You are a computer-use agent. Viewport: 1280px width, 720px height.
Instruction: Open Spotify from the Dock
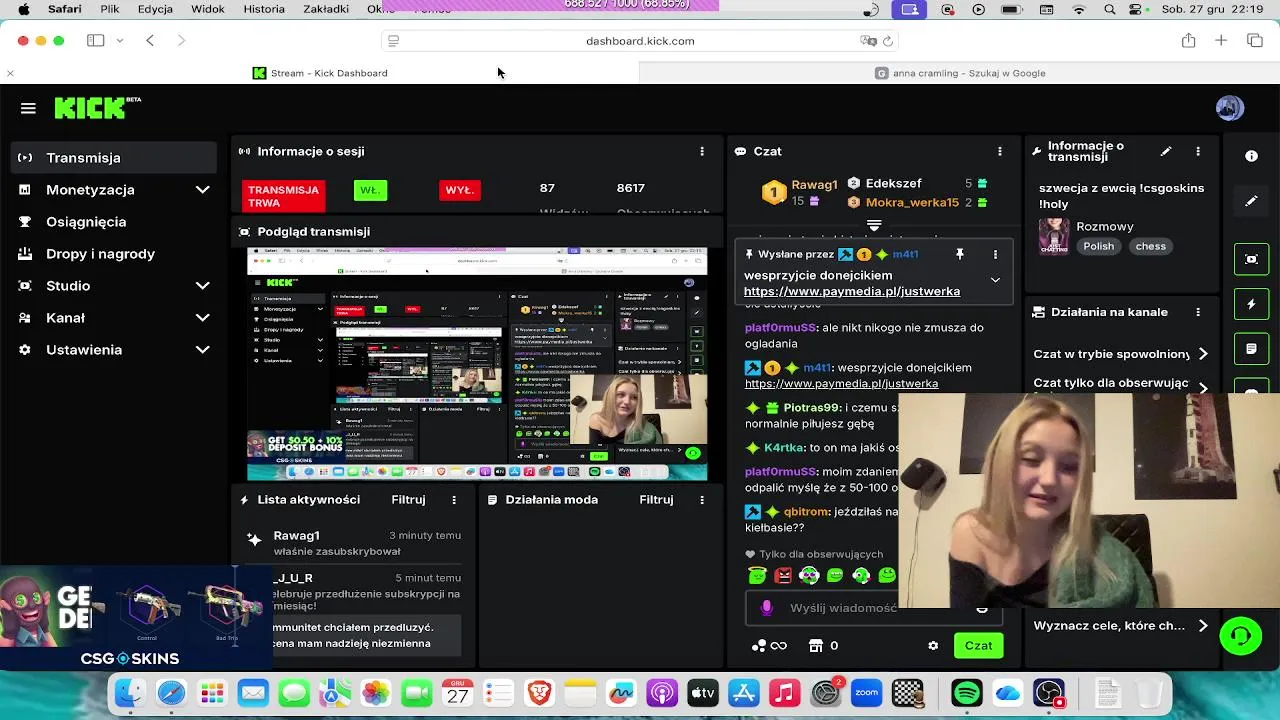(966, 693)
